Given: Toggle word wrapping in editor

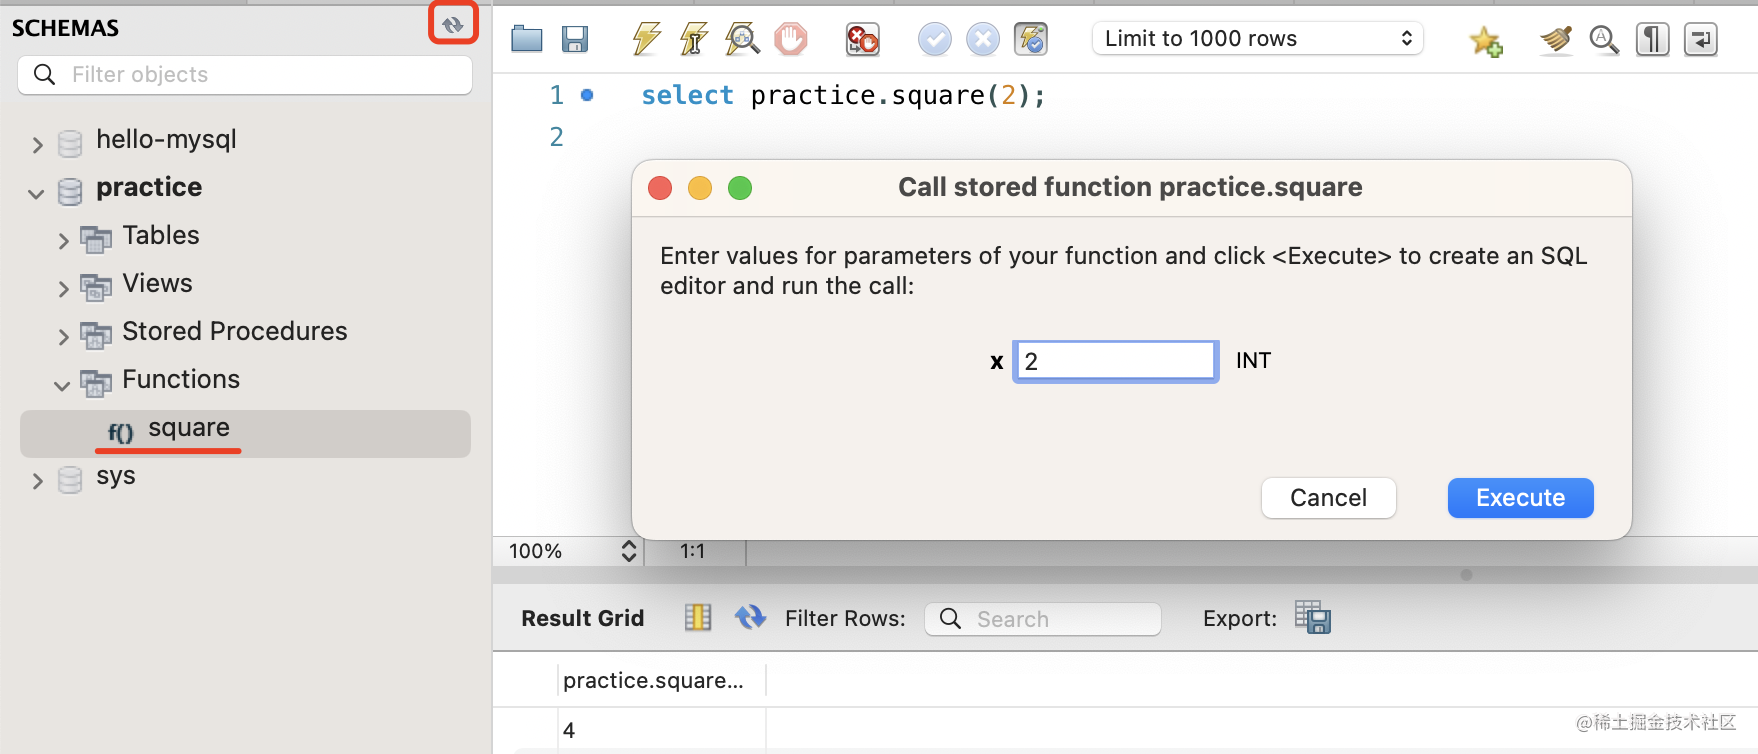Looking at the screenshot, I should click(1701, 40).
